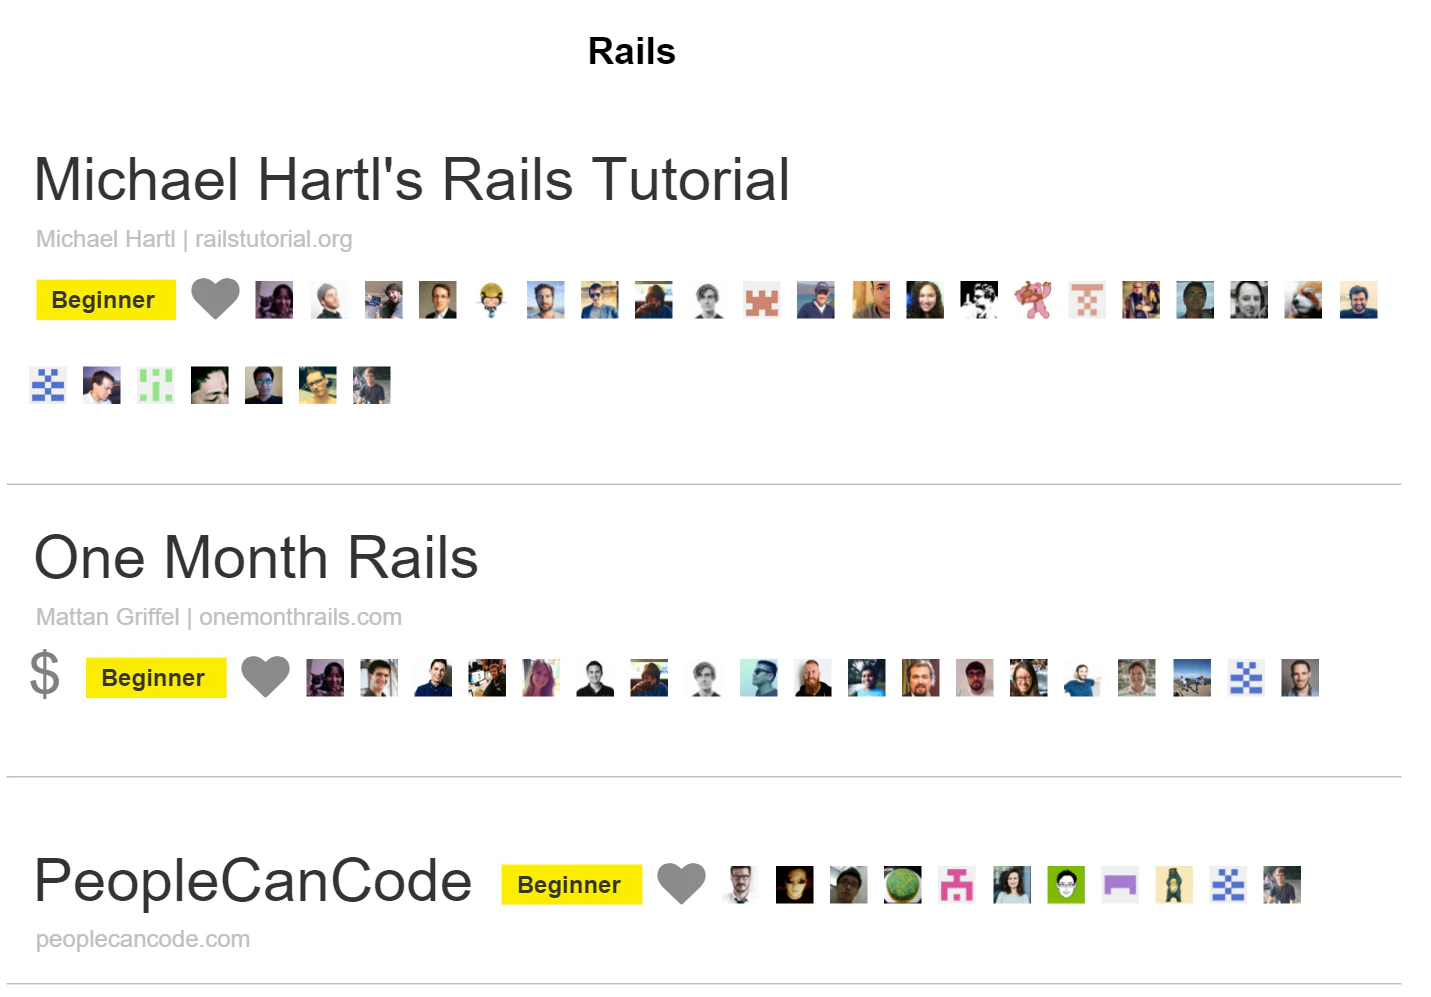Open the One Month Rails title link
The height and width of the screenshot is (997, 1431).
click(x=256, y=557)
